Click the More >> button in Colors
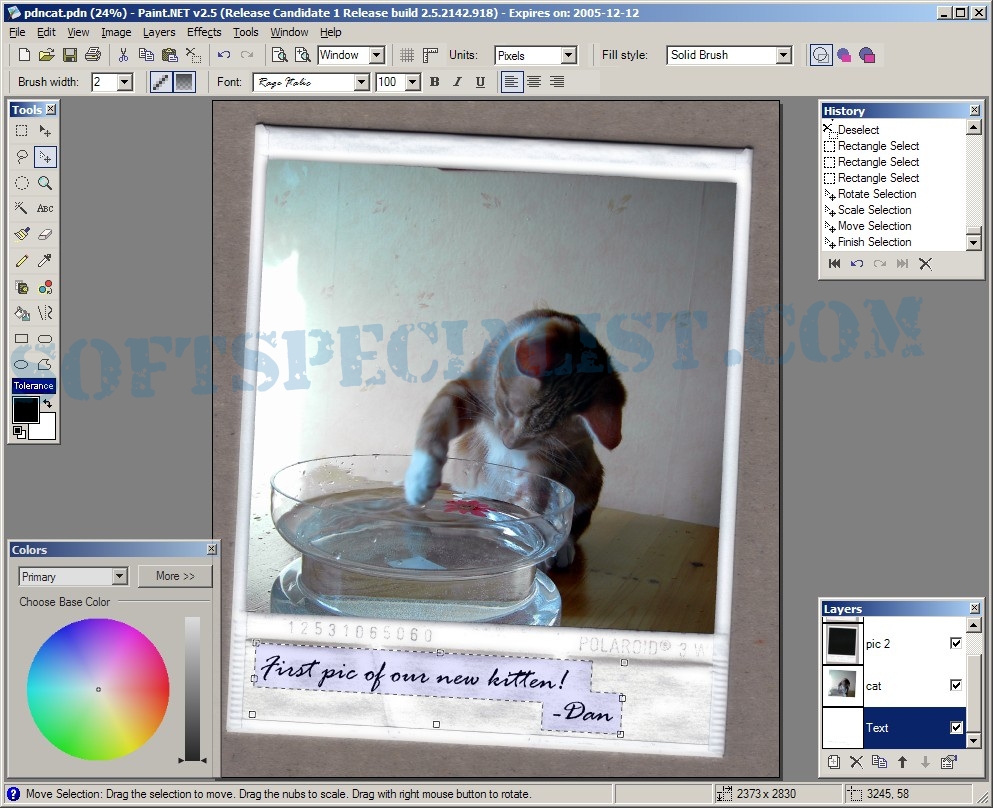Image resolution: width=993 pixels, height=808 pixels. point(175,576)
